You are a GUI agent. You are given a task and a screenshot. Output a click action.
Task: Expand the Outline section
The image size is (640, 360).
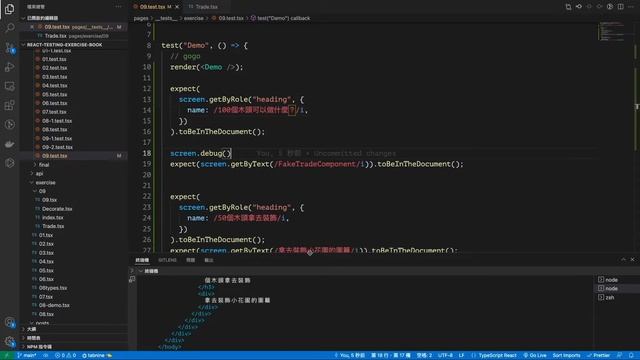[32, 329]
